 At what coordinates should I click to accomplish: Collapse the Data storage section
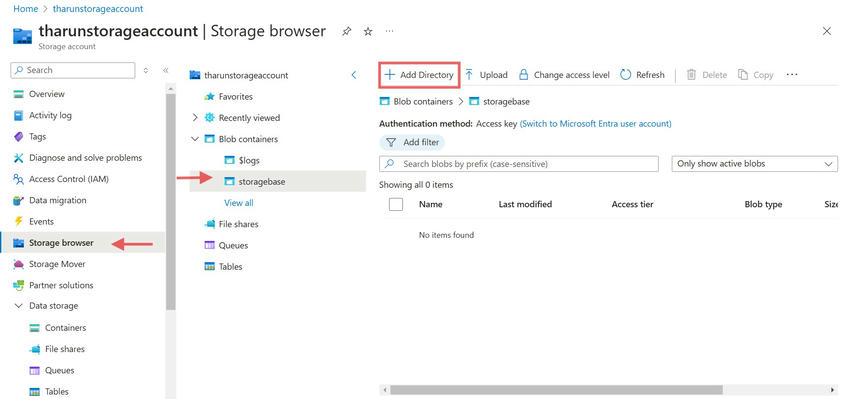(x=18, y=306)
